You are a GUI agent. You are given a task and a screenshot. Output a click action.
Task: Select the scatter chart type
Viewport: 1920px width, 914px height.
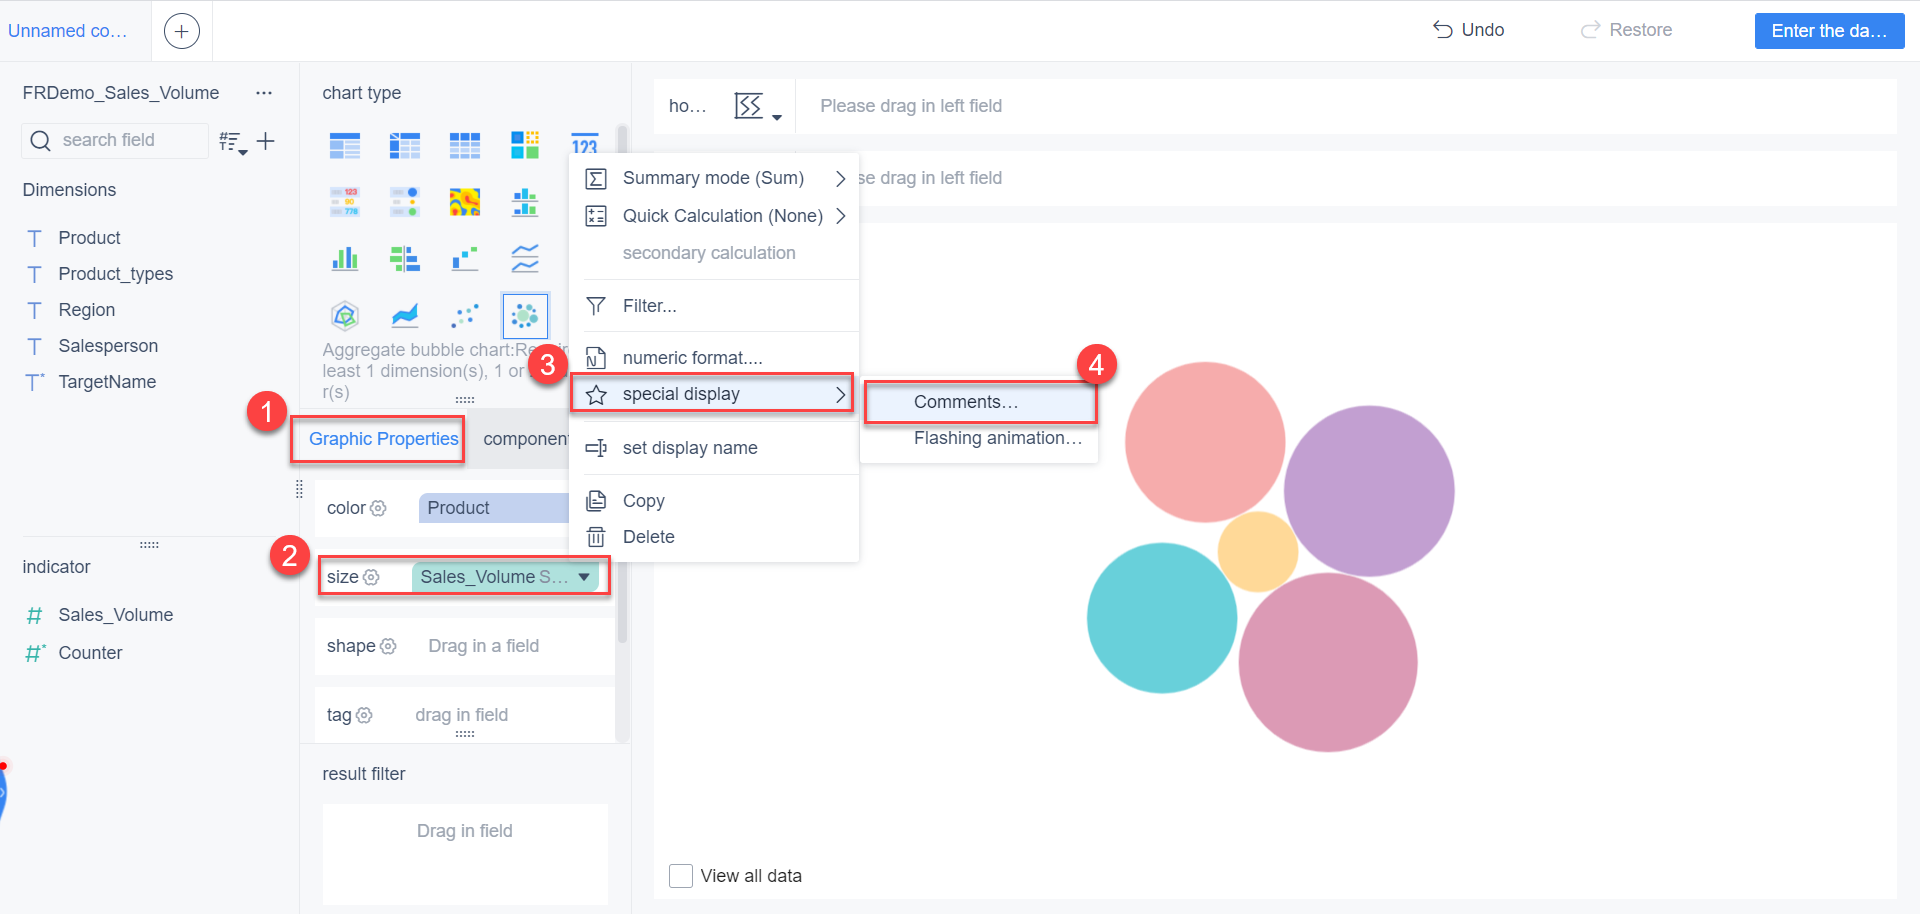[x=465, y=316]
